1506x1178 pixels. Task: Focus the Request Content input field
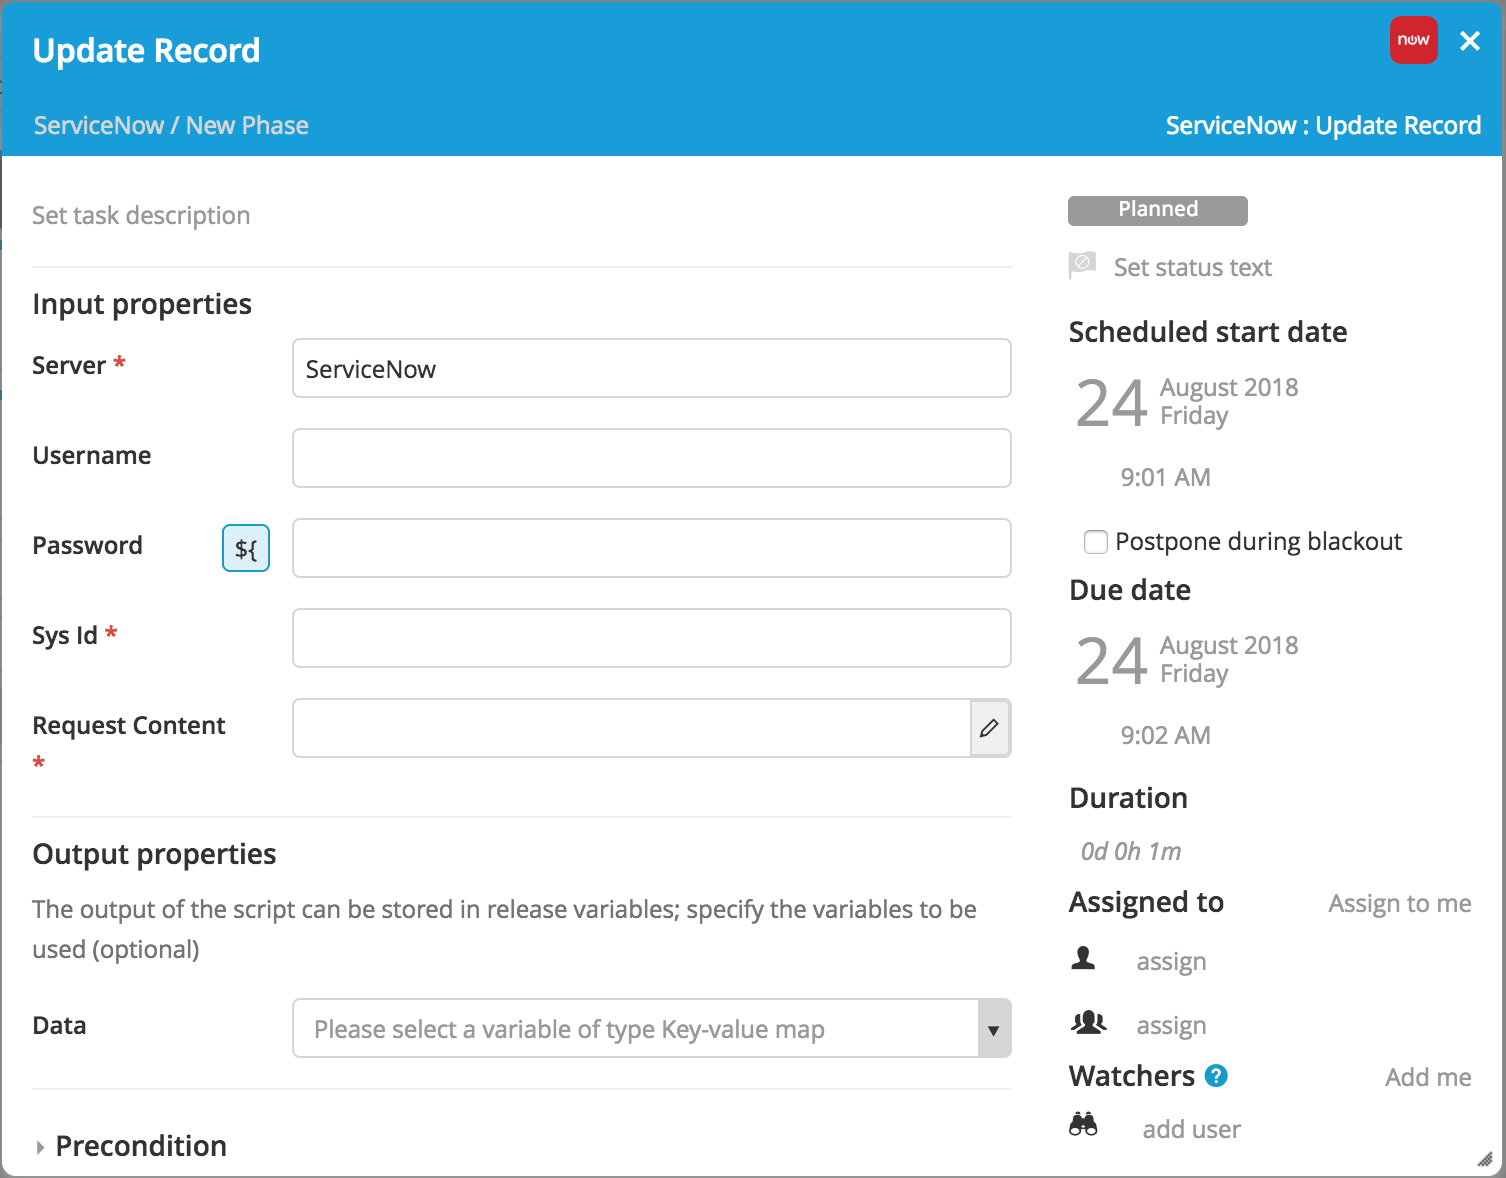click(632, 728)
